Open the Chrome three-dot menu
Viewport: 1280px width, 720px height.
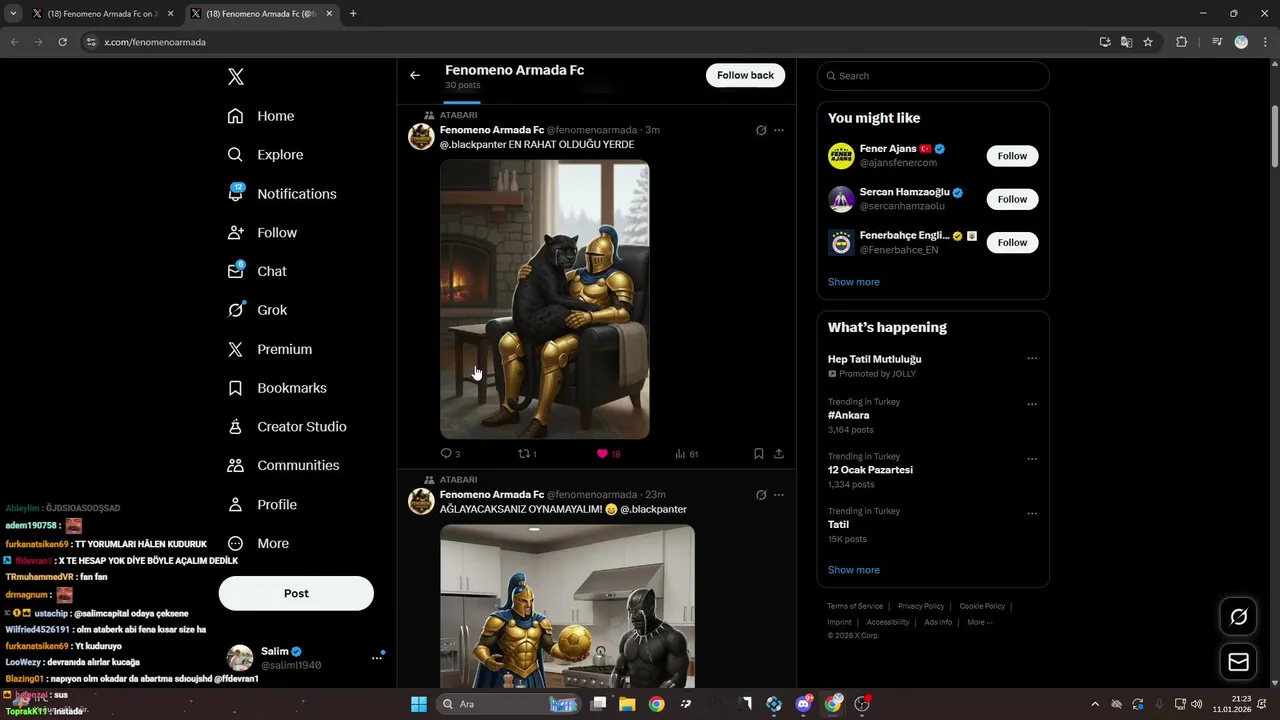1264,42
